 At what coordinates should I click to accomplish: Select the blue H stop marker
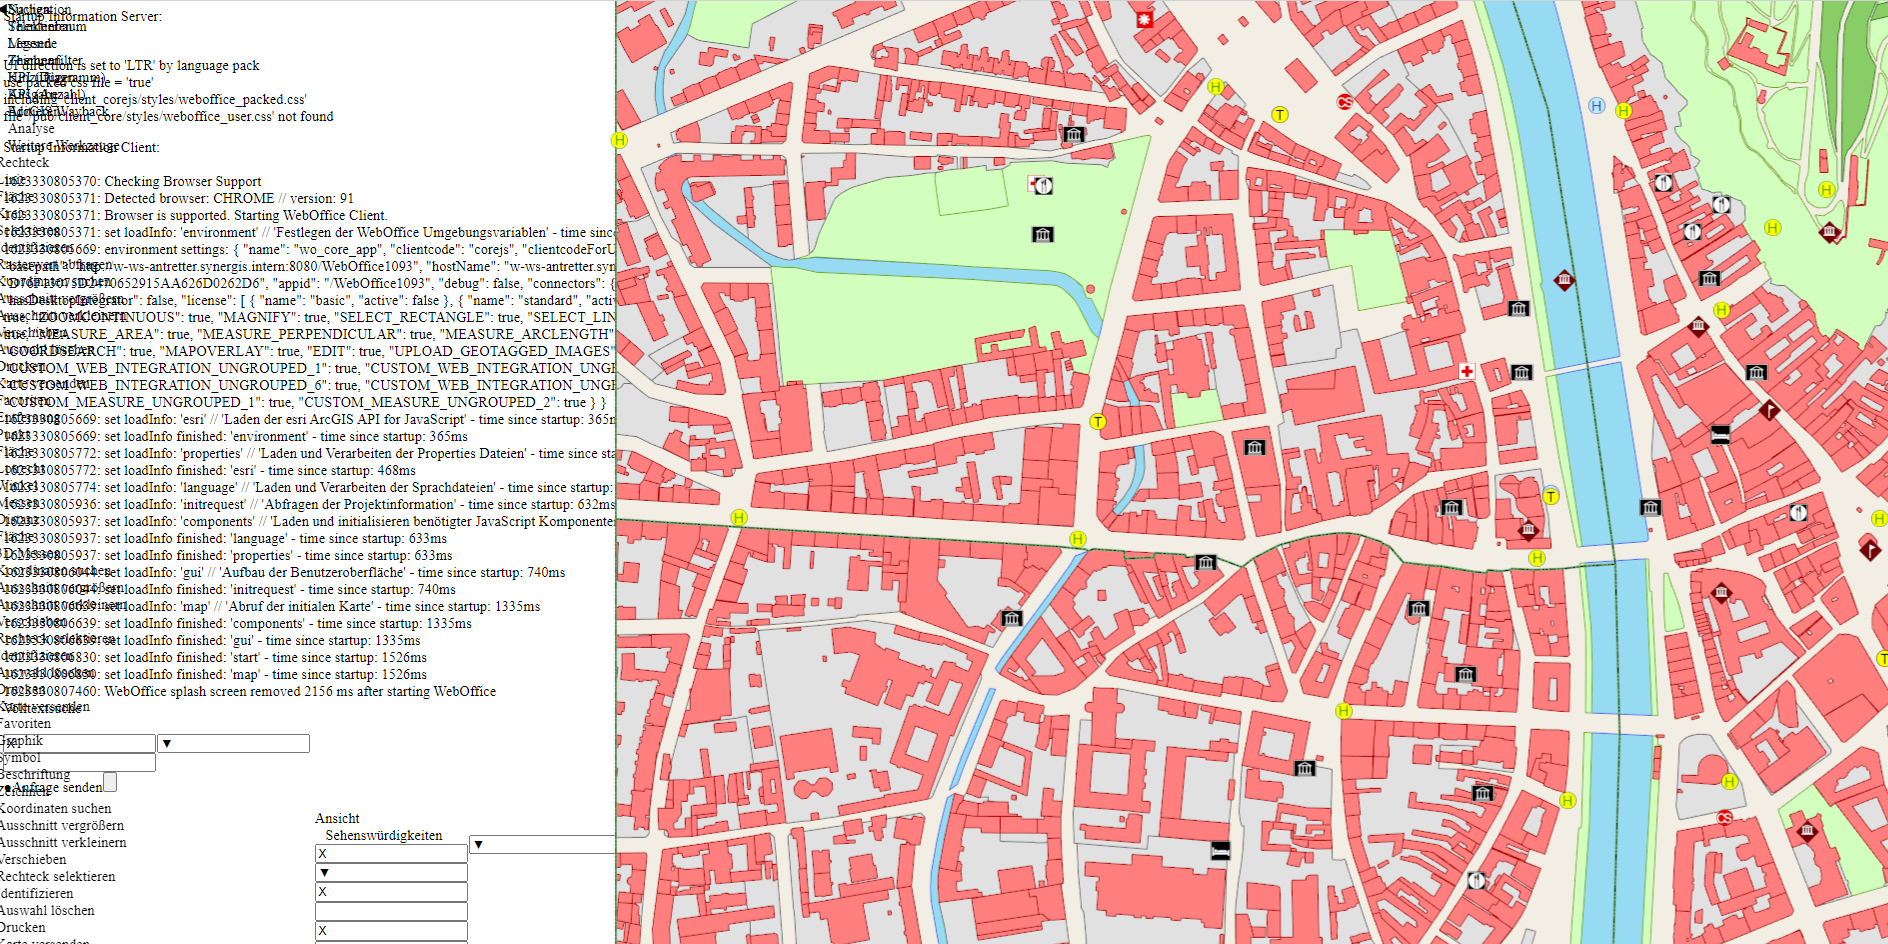tap(1596, 106)
